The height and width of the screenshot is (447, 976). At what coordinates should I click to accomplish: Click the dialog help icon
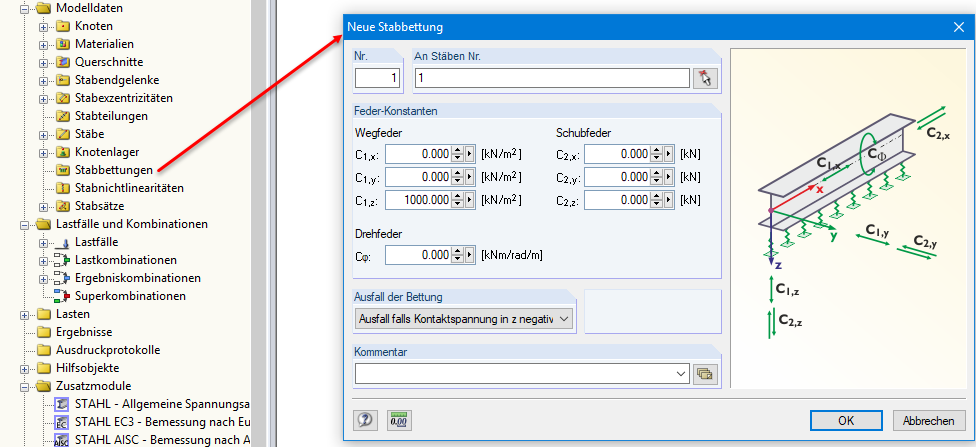point(366,420)
